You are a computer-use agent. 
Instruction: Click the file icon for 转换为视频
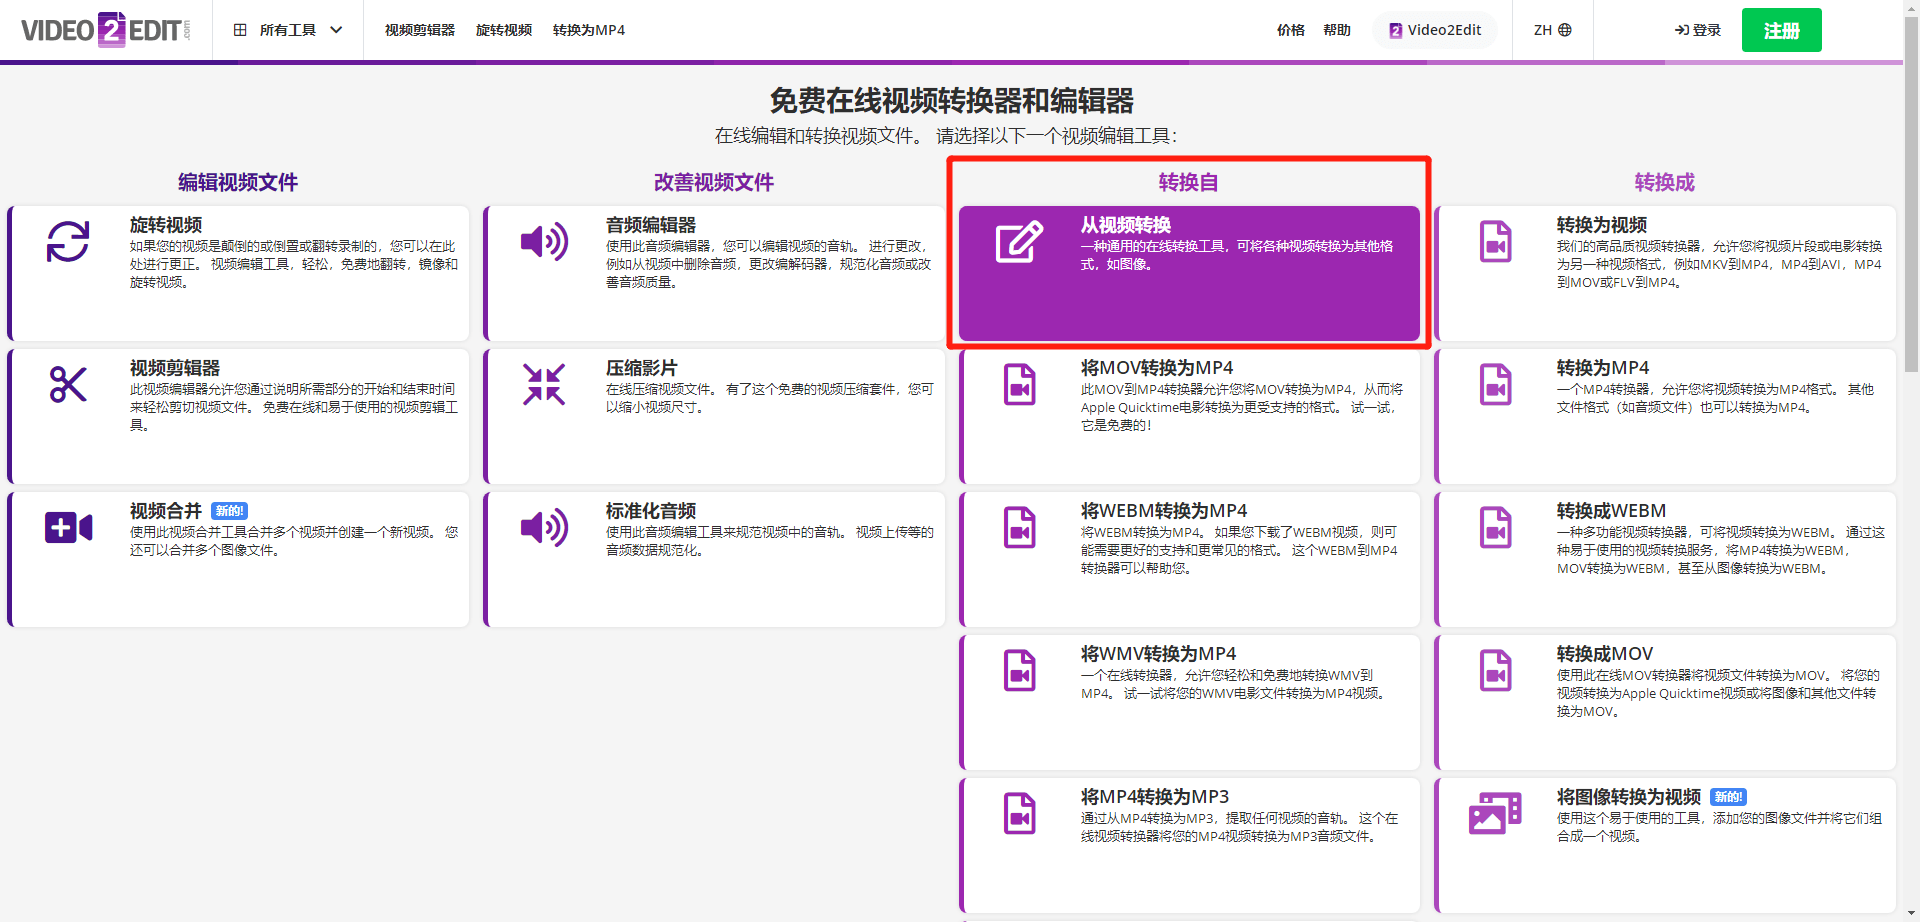click(x=1496, y=242)
